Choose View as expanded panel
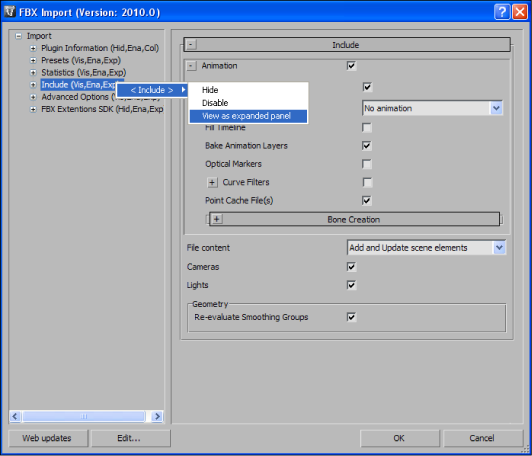Viewport: 532px width, 456px height. coord(248,116)
